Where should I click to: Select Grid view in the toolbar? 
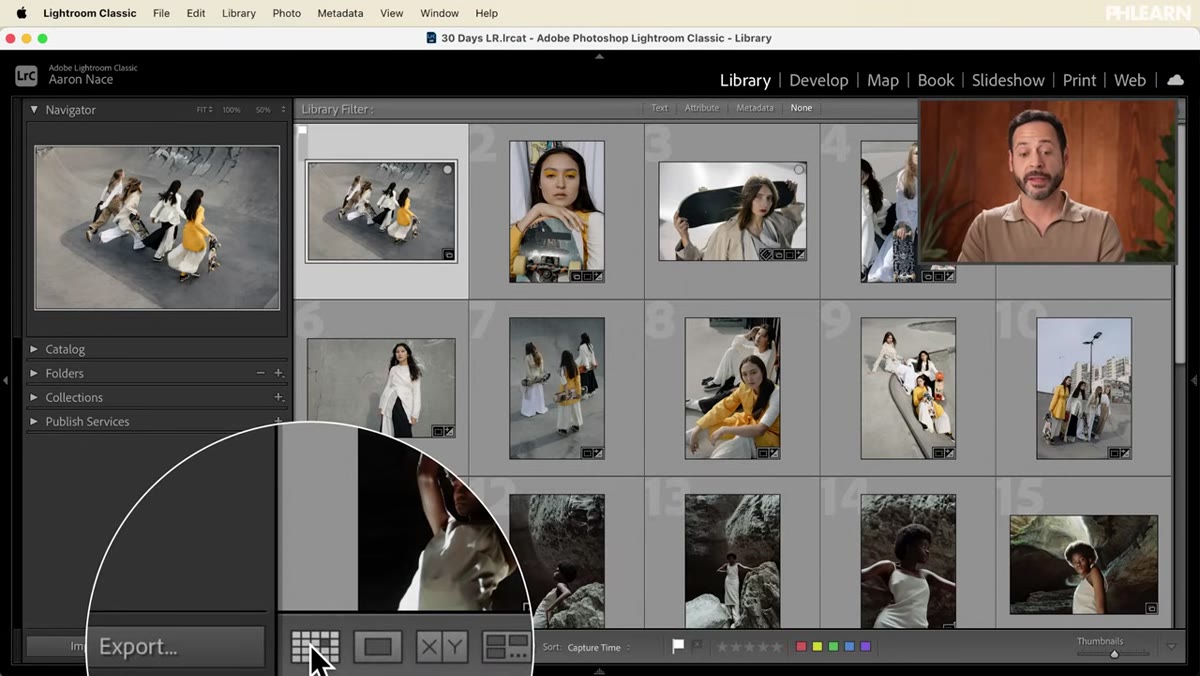click(315, 647)
